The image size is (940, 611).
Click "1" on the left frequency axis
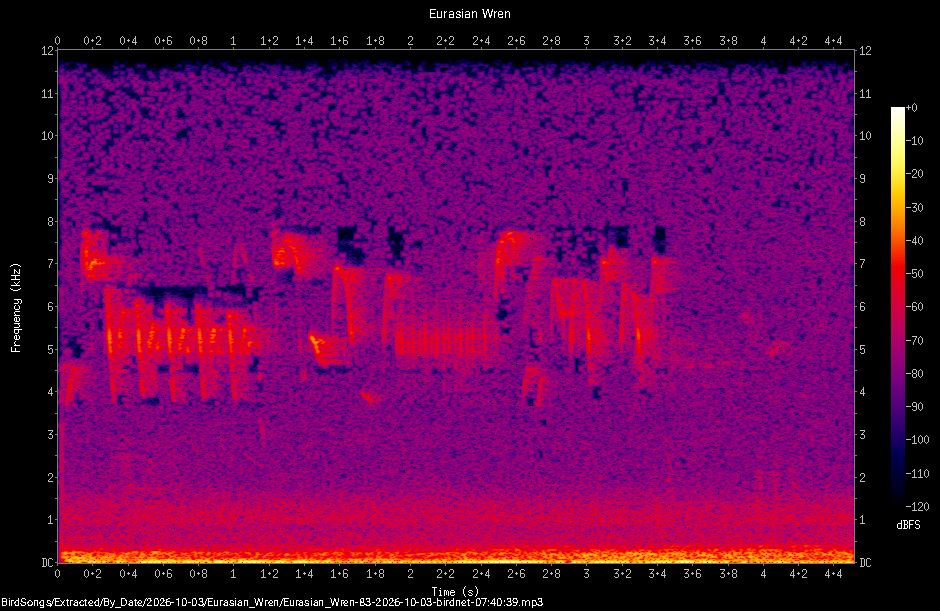coord(50,520)
